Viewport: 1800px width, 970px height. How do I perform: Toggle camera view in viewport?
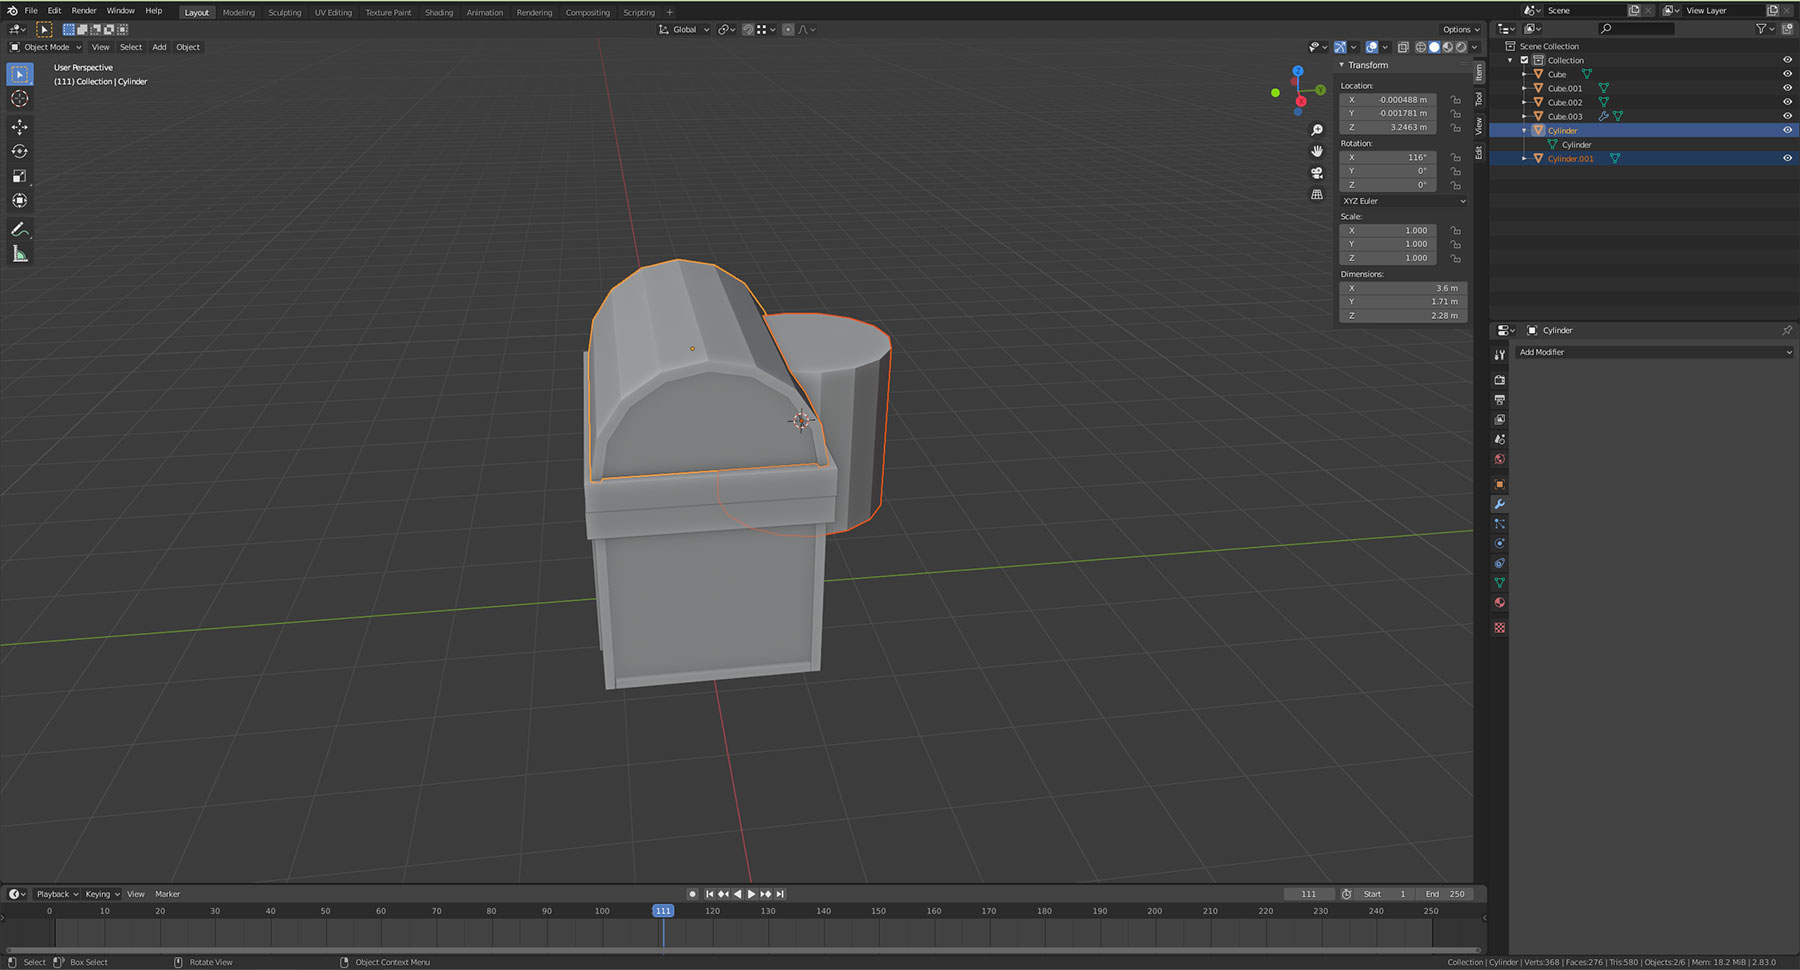point(1317,173)
